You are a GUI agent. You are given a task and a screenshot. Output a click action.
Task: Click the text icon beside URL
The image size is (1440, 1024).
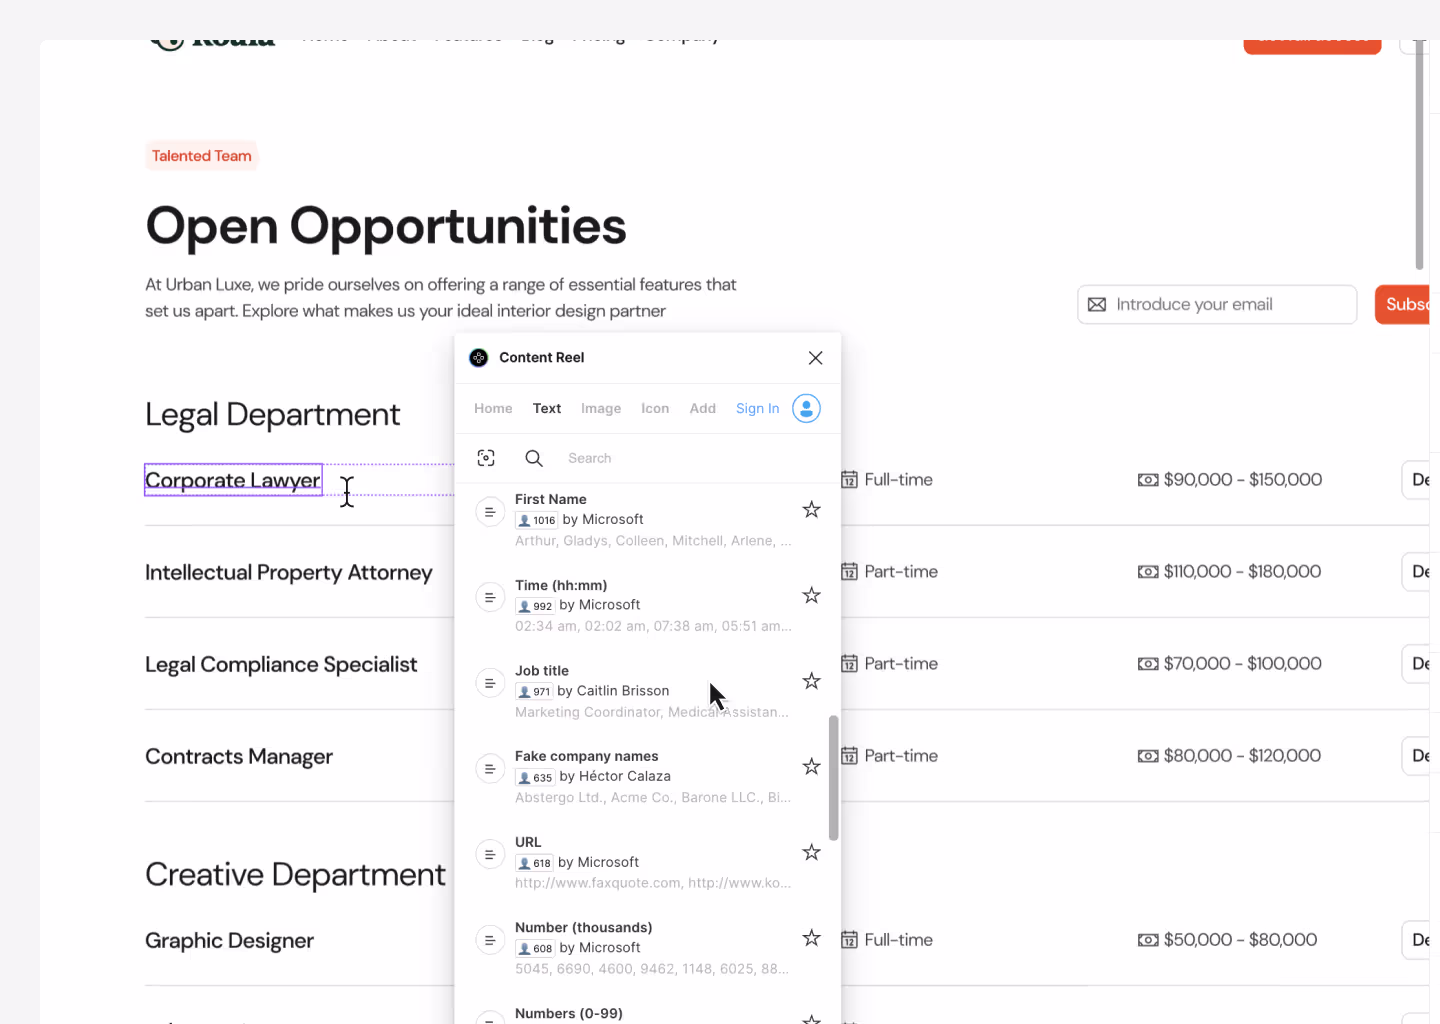(490, 855)
